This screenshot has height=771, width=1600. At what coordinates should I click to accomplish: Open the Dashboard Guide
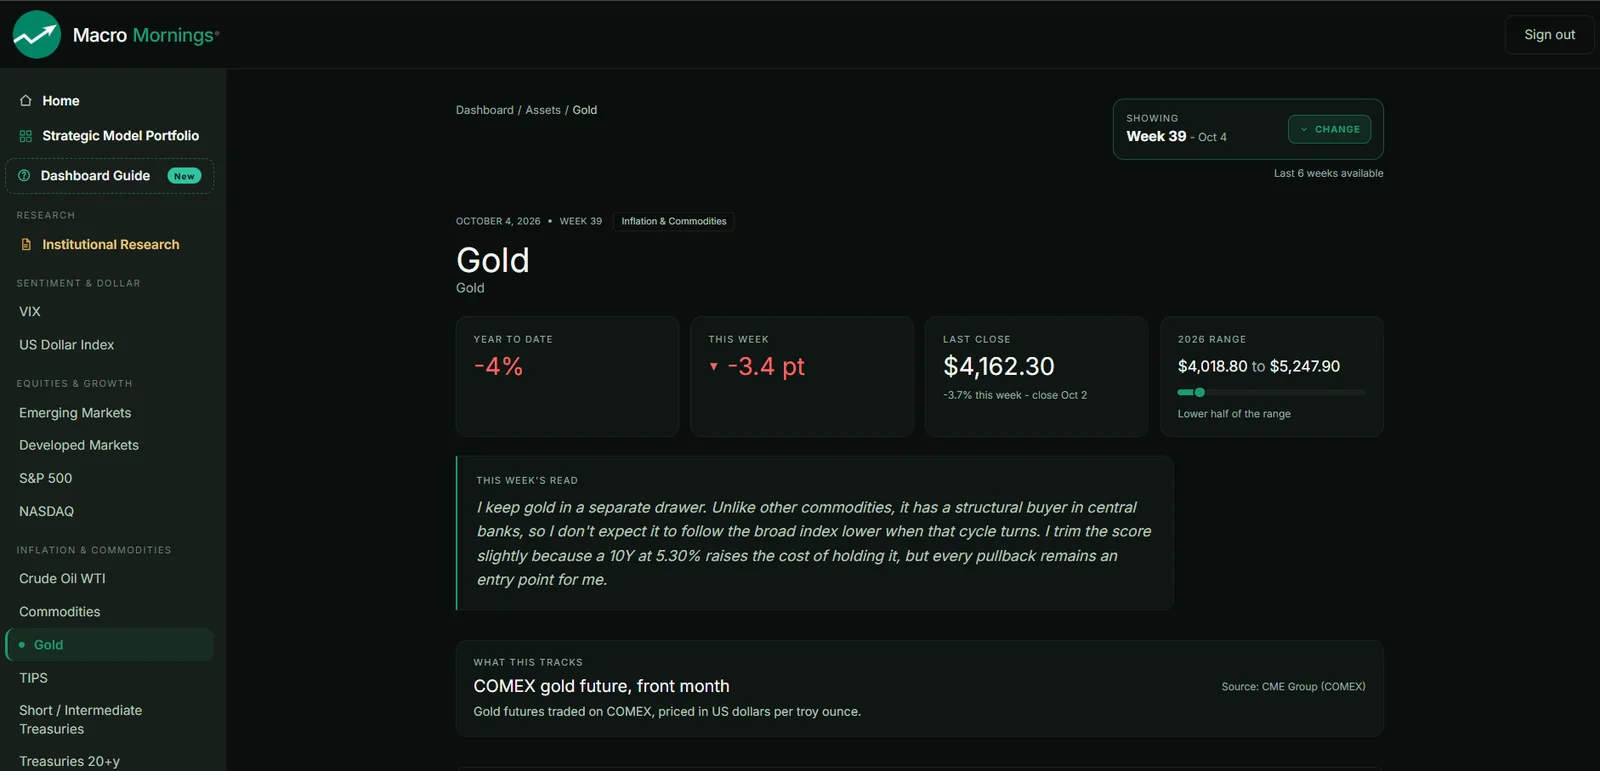(110, 176)
